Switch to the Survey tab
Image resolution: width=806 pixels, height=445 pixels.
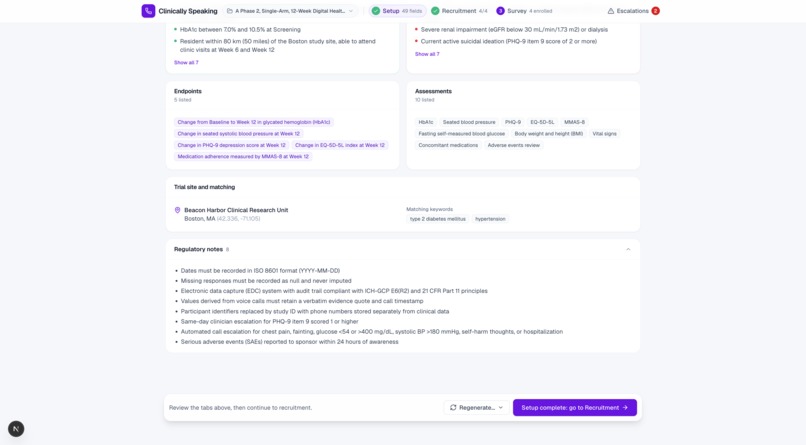[524, 11]
